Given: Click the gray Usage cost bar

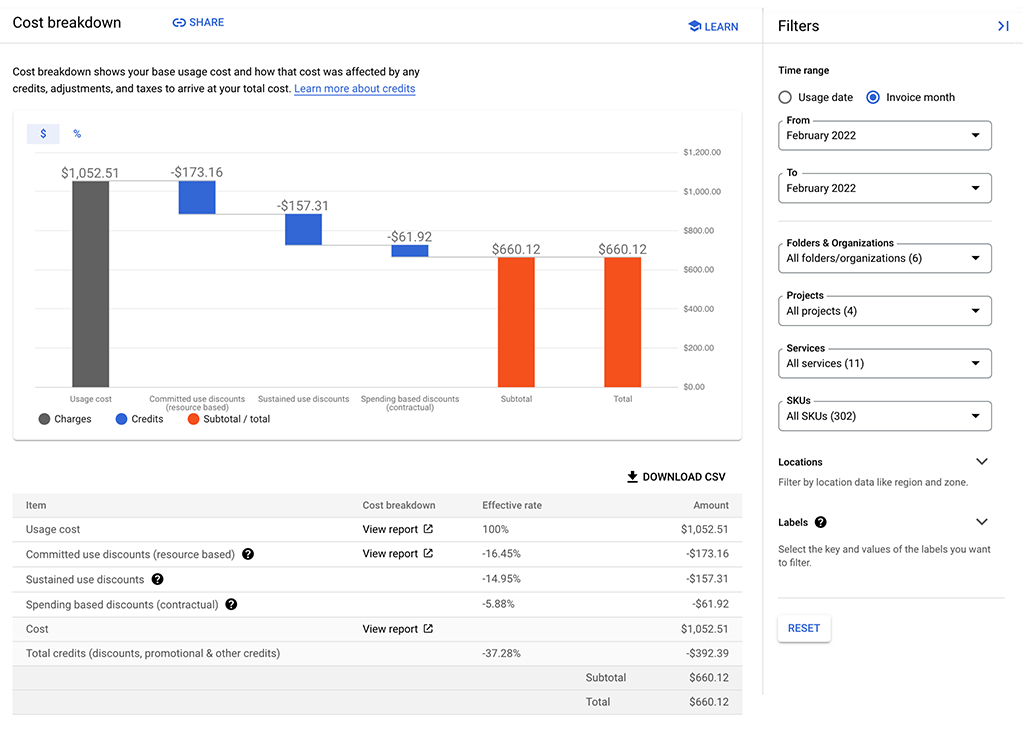Looking at the screenshot, I should tap(91, 284).
